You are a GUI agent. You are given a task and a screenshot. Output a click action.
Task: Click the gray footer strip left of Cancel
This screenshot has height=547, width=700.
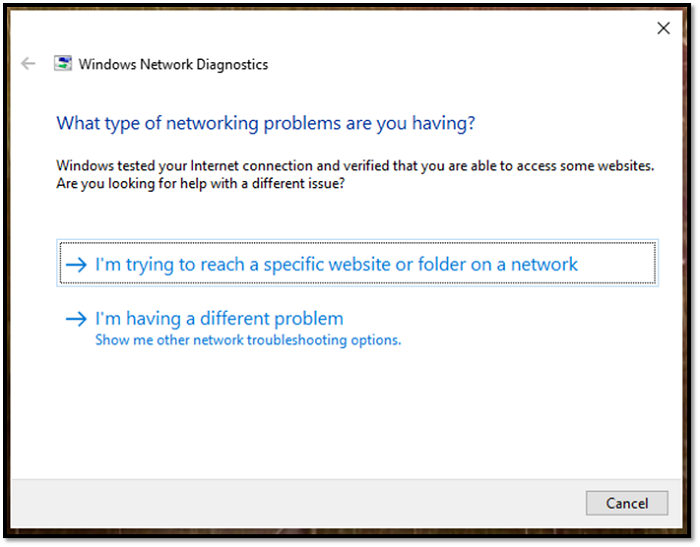(300, 503)
